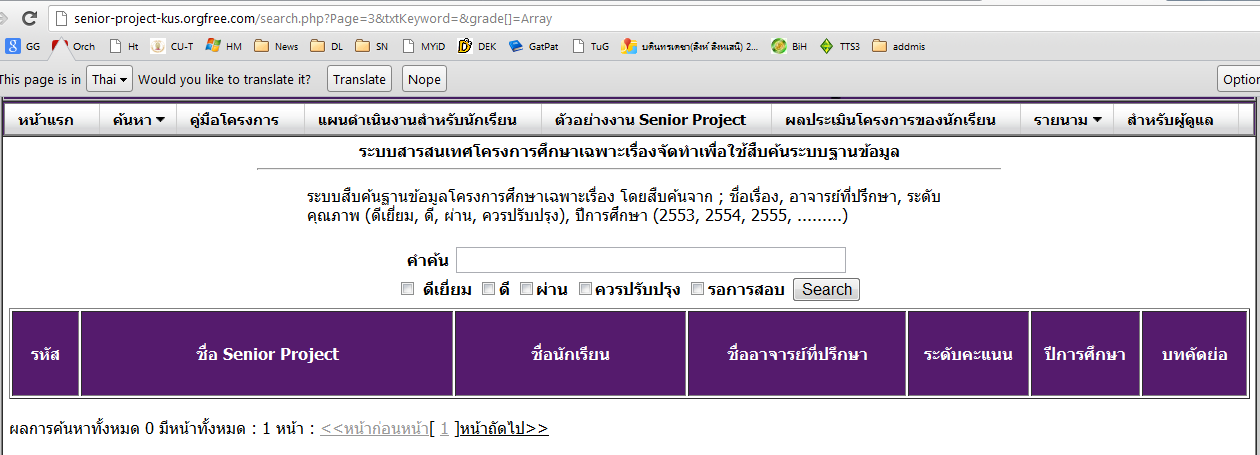Open คู่มือโครงการ menu item
This screenshot has height=455, width=1260.
tap(234, 120)
